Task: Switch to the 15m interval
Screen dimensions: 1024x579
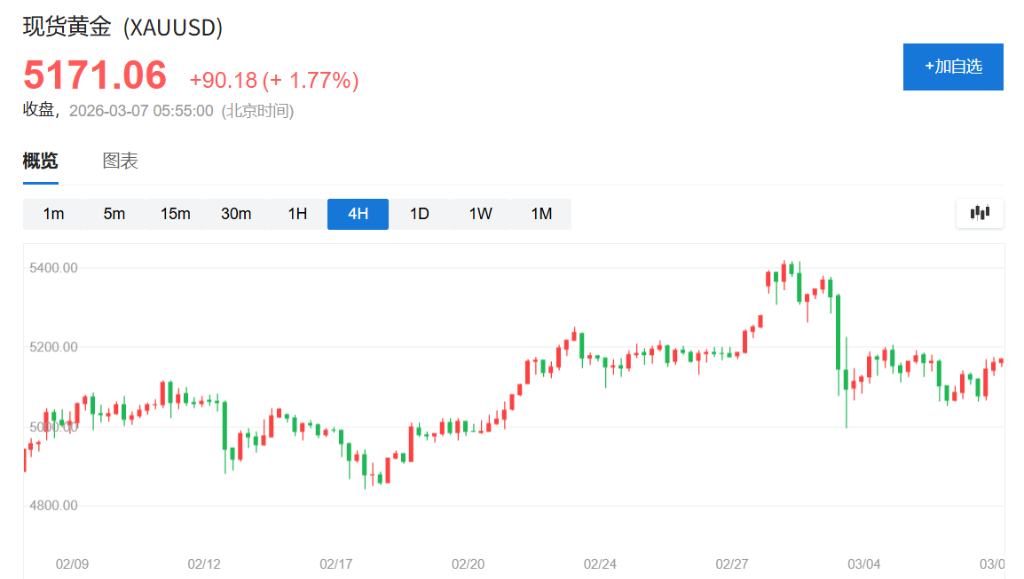Action: pos(175,214)
